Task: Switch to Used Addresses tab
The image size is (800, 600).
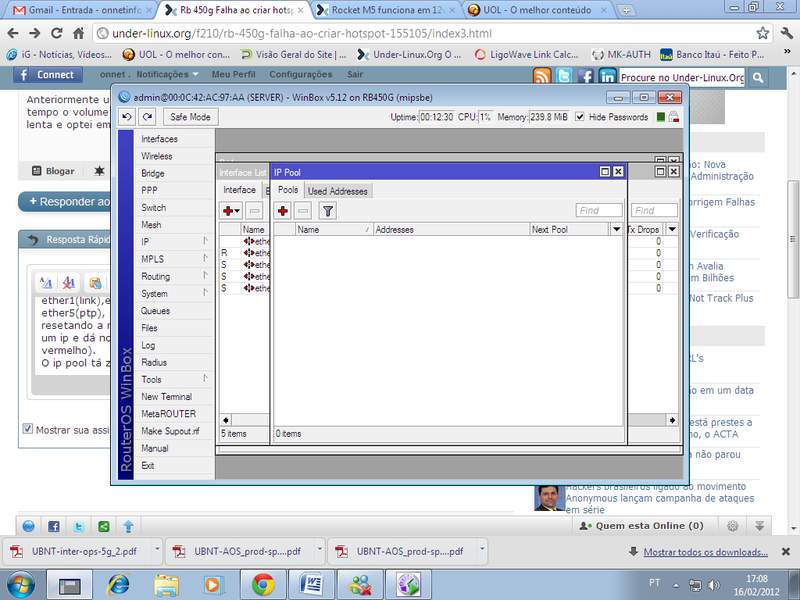Action: pyautogui.click(x=337, y=191)
